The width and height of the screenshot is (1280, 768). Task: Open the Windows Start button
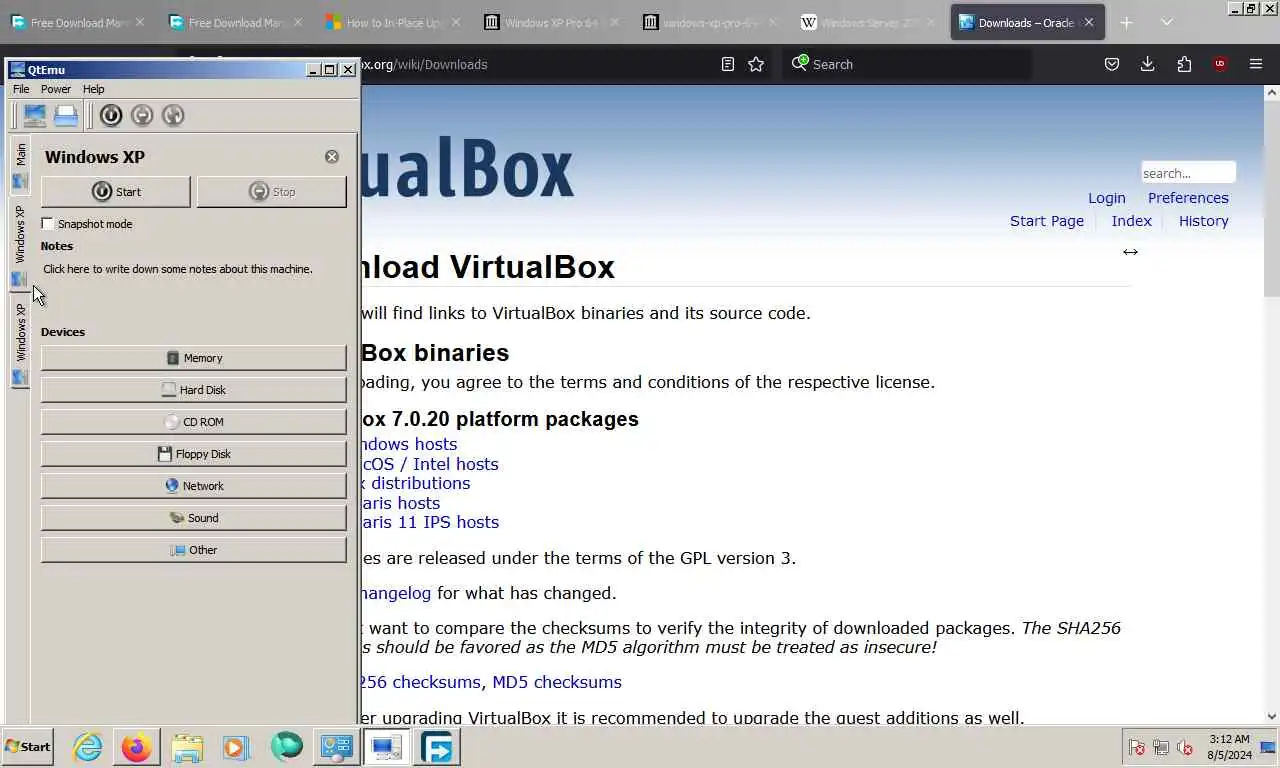pos(28,747)
